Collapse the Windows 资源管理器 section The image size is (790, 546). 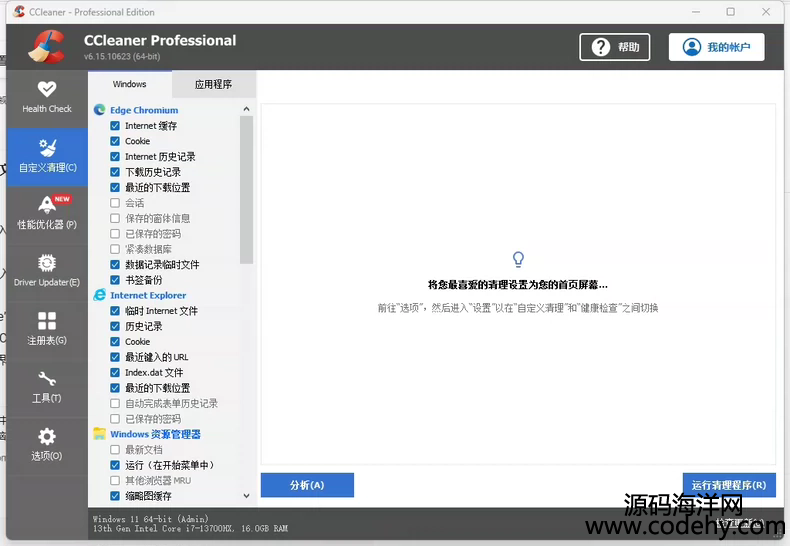pyautogui.click(x=155, y=434)
